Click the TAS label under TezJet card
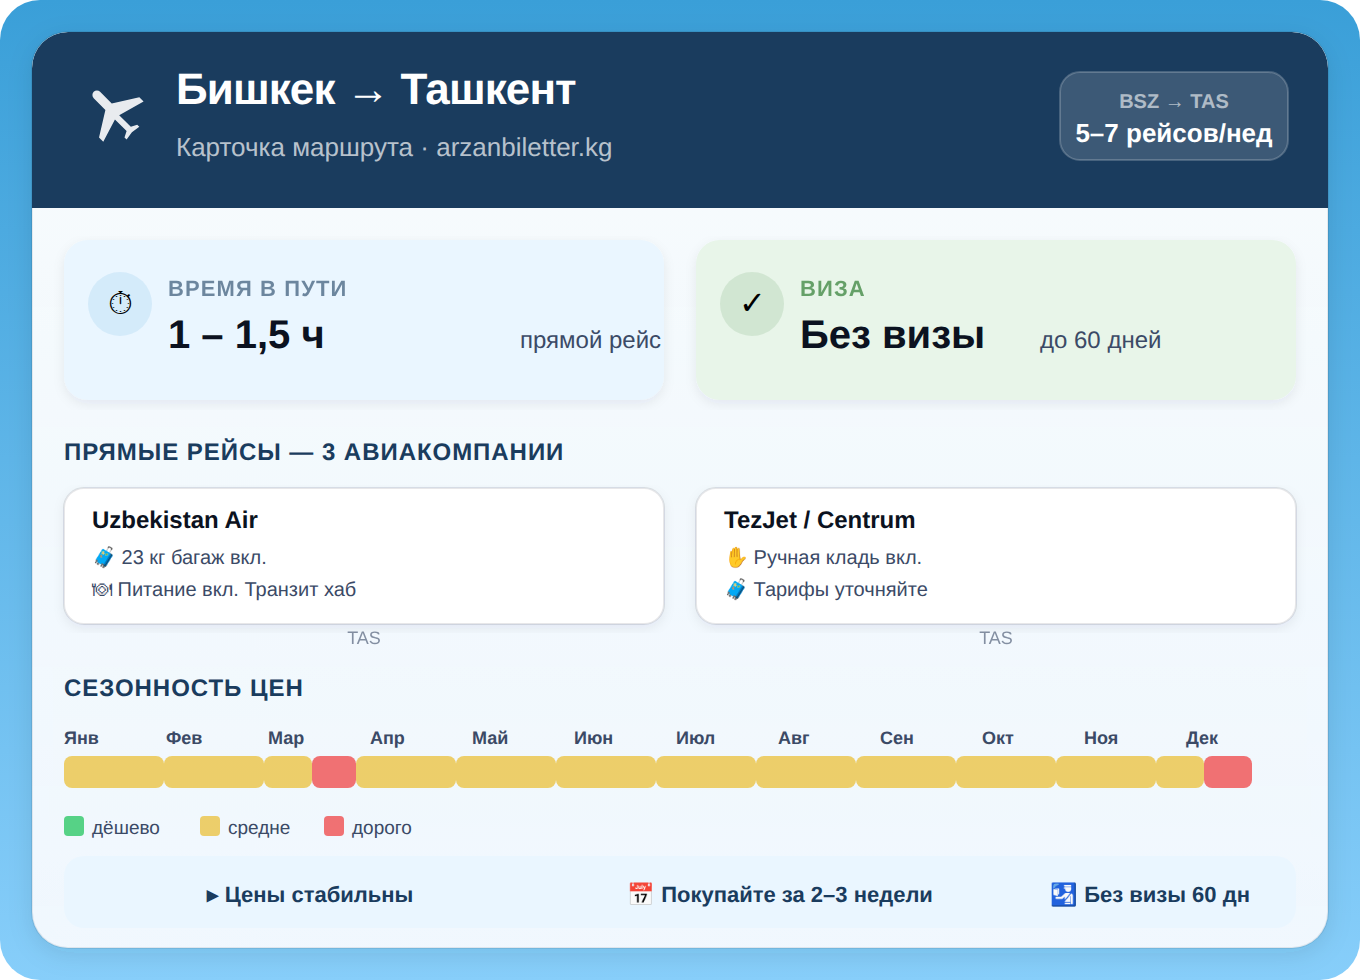Image resolution: width=1360 pixels, height=980 pixels. (996, 637)
